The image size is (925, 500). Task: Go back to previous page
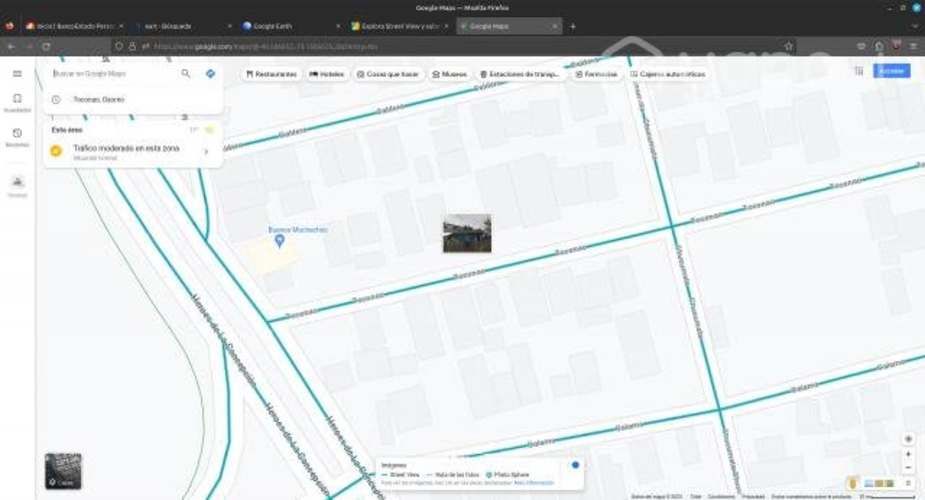(11, 46)
